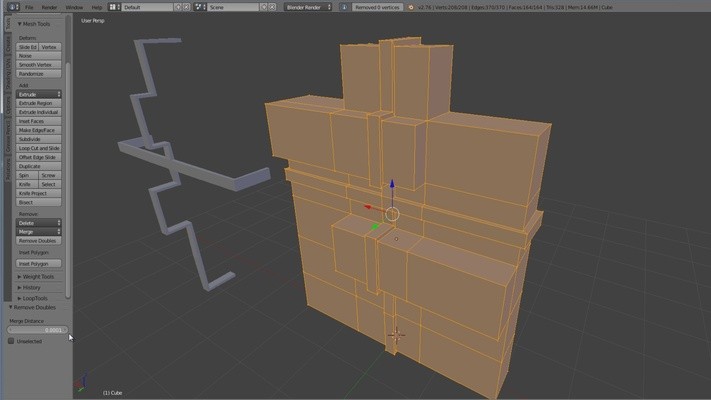
Task: Click the green Y axis arrow of manipulator
Action: pyautogui.click(x=375, y=226)
